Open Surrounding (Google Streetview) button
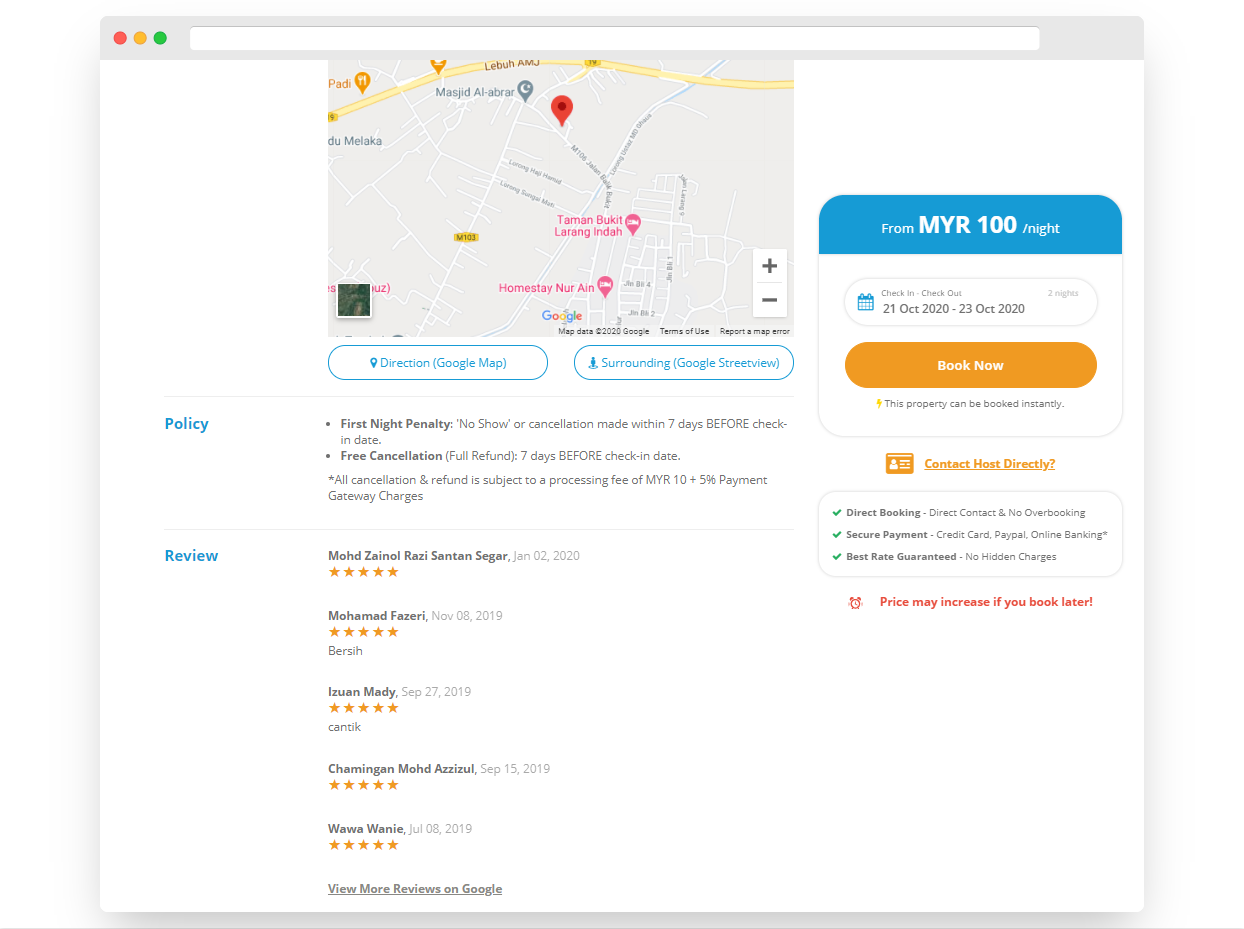 [683, 363]
